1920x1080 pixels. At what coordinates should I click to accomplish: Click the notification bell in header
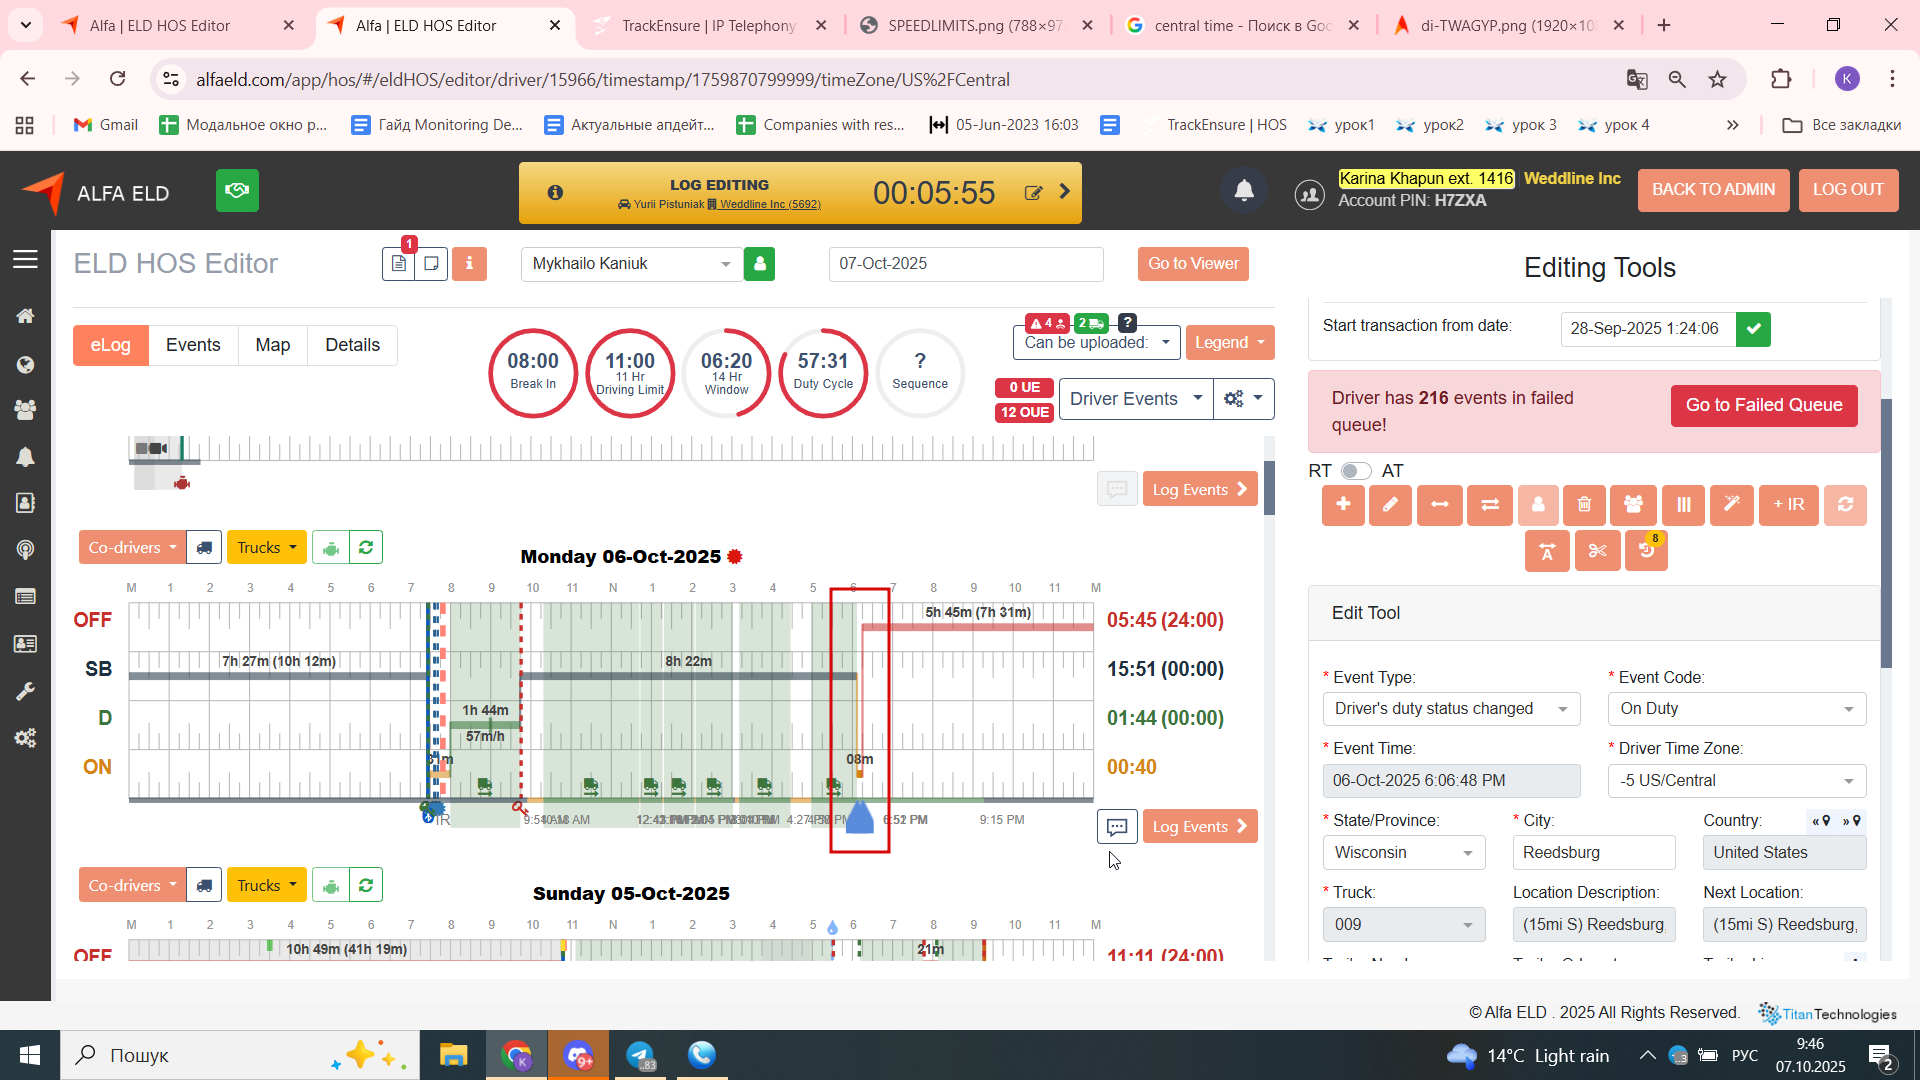click(1244, 191)
